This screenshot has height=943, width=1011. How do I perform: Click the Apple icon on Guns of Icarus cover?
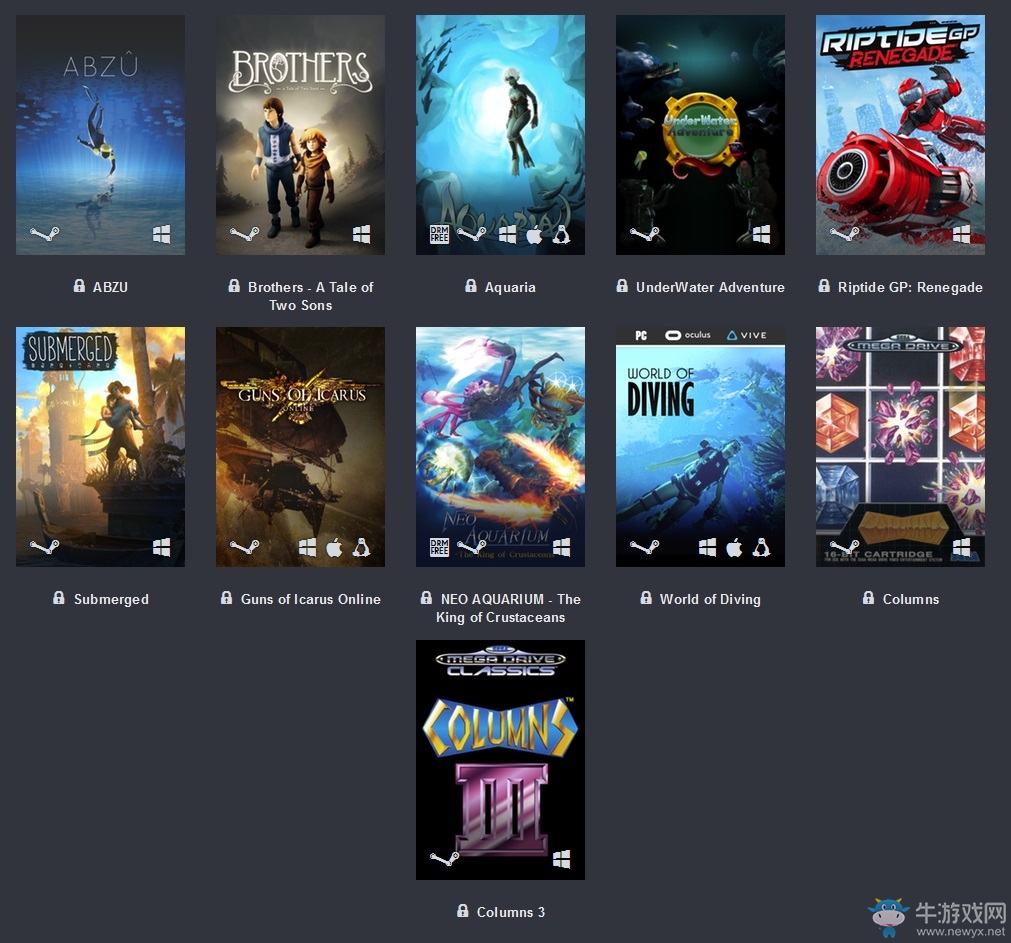334,548
